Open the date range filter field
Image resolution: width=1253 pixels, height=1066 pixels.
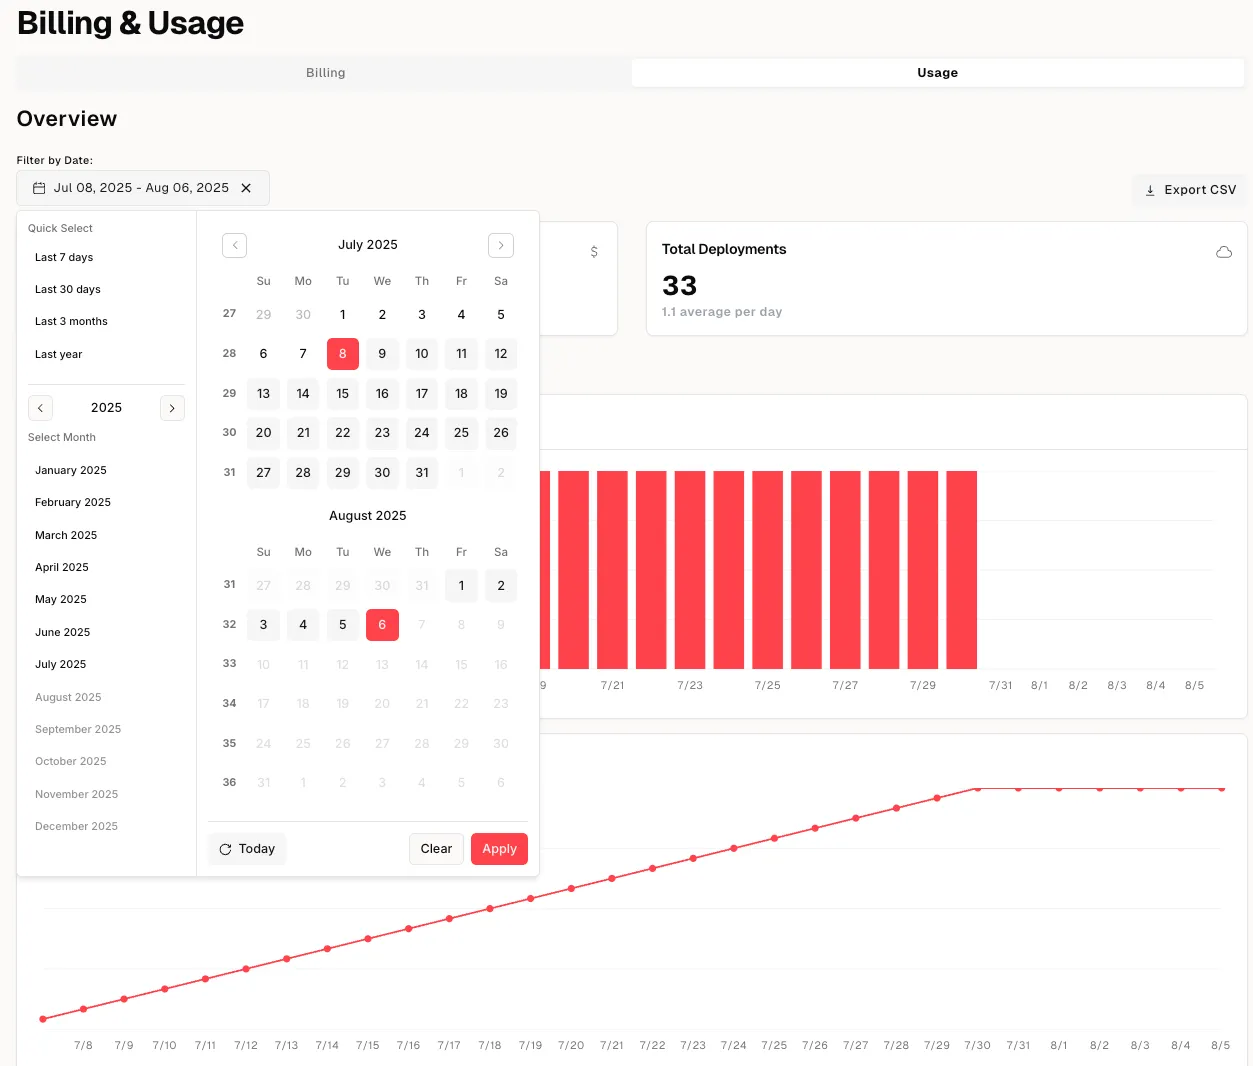click(x=141, y=188)
